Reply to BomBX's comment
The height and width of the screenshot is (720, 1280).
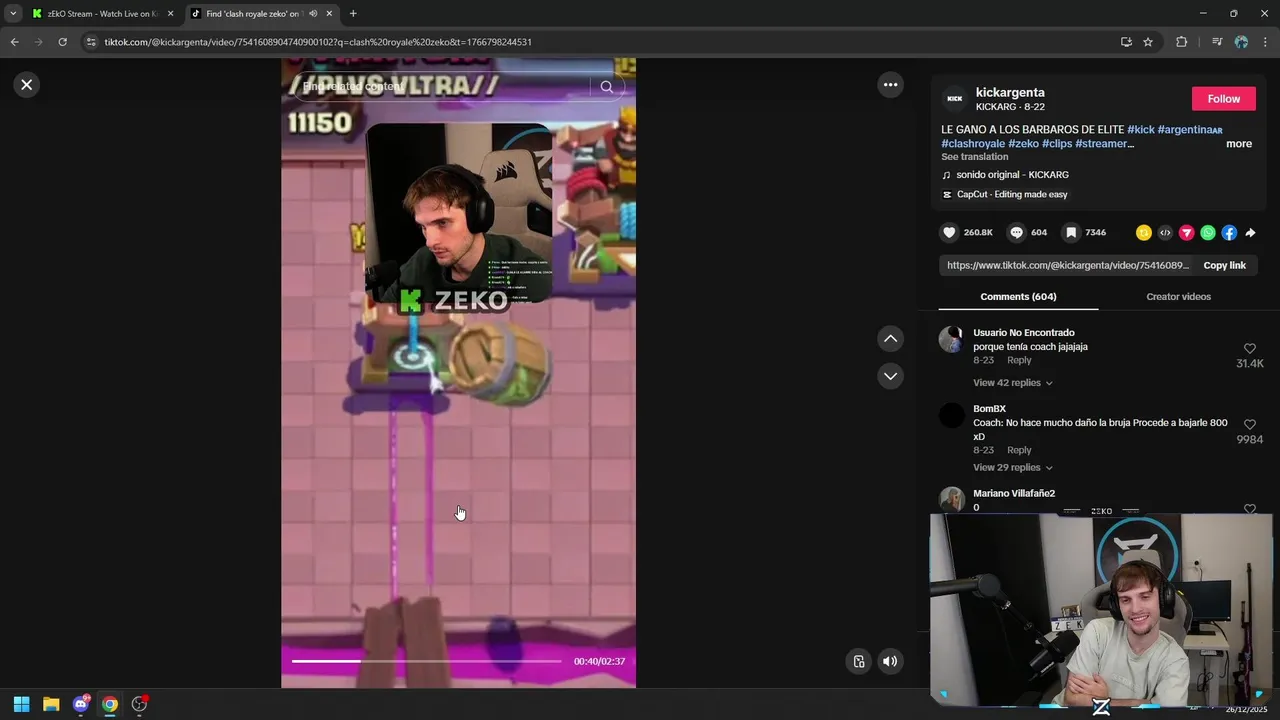[x=1019, y=450]
